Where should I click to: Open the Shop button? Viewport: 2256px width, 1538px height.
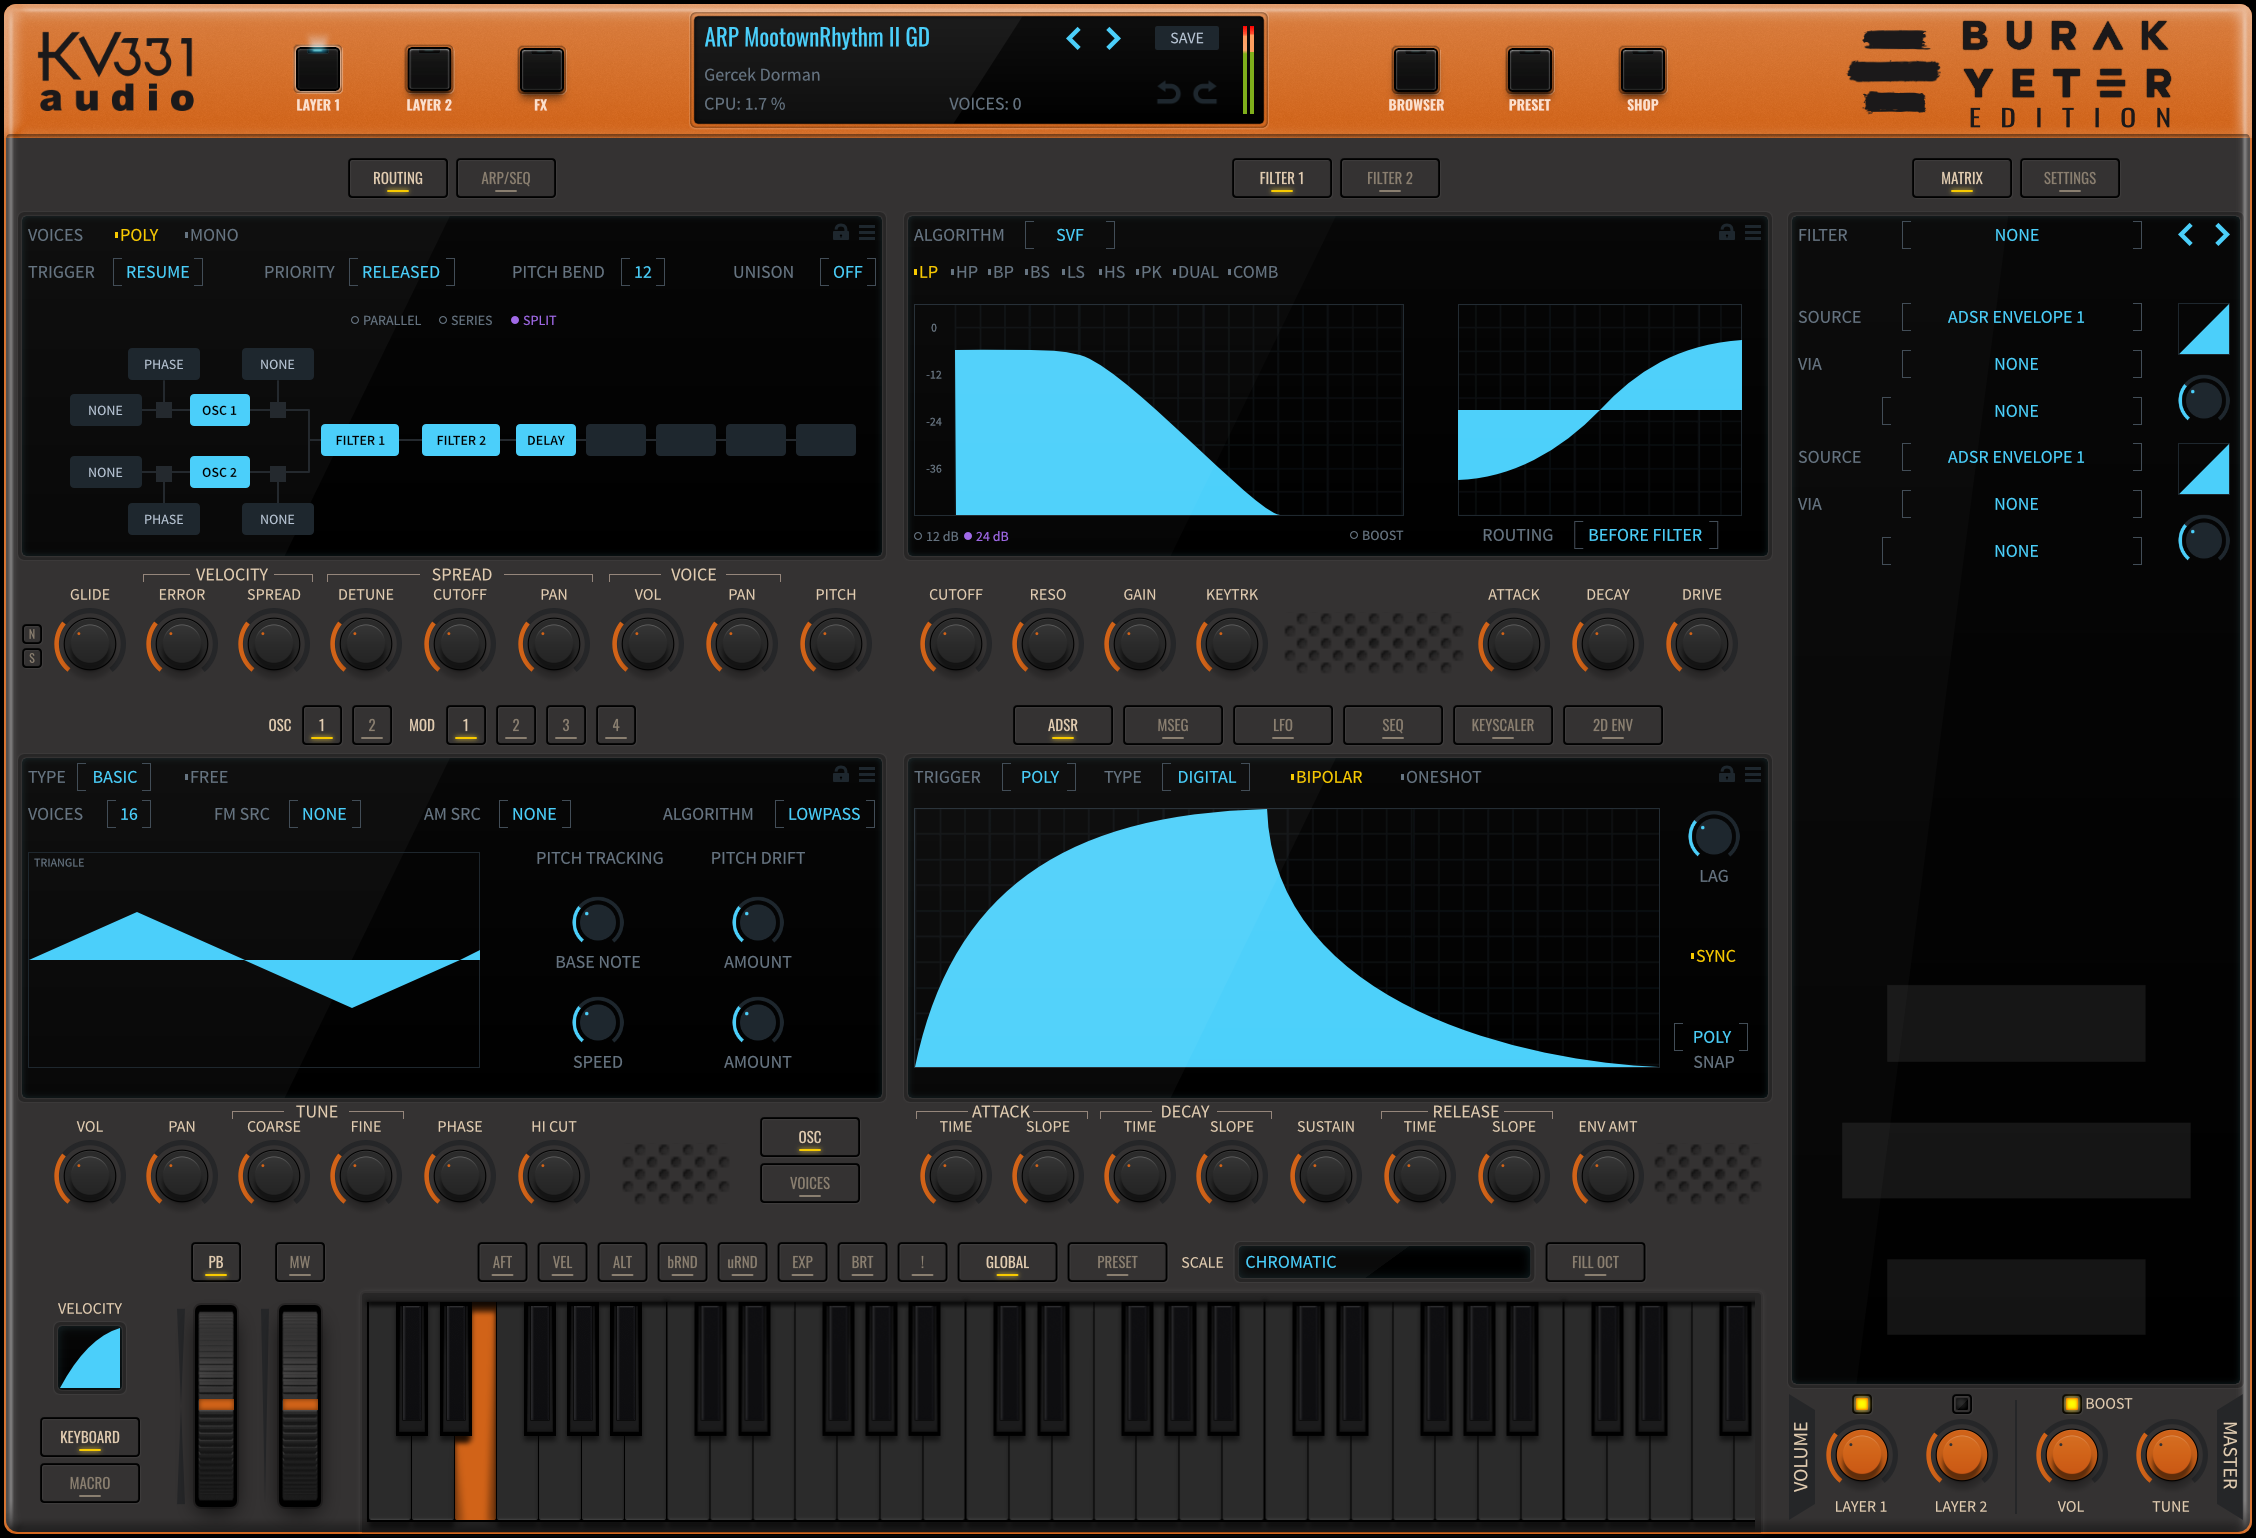click(1642, 71)
